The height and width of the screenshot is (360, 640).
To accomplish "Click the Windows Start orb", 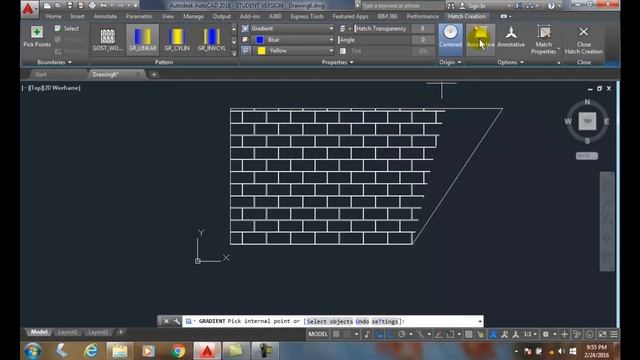I will (x=33, y=351).
